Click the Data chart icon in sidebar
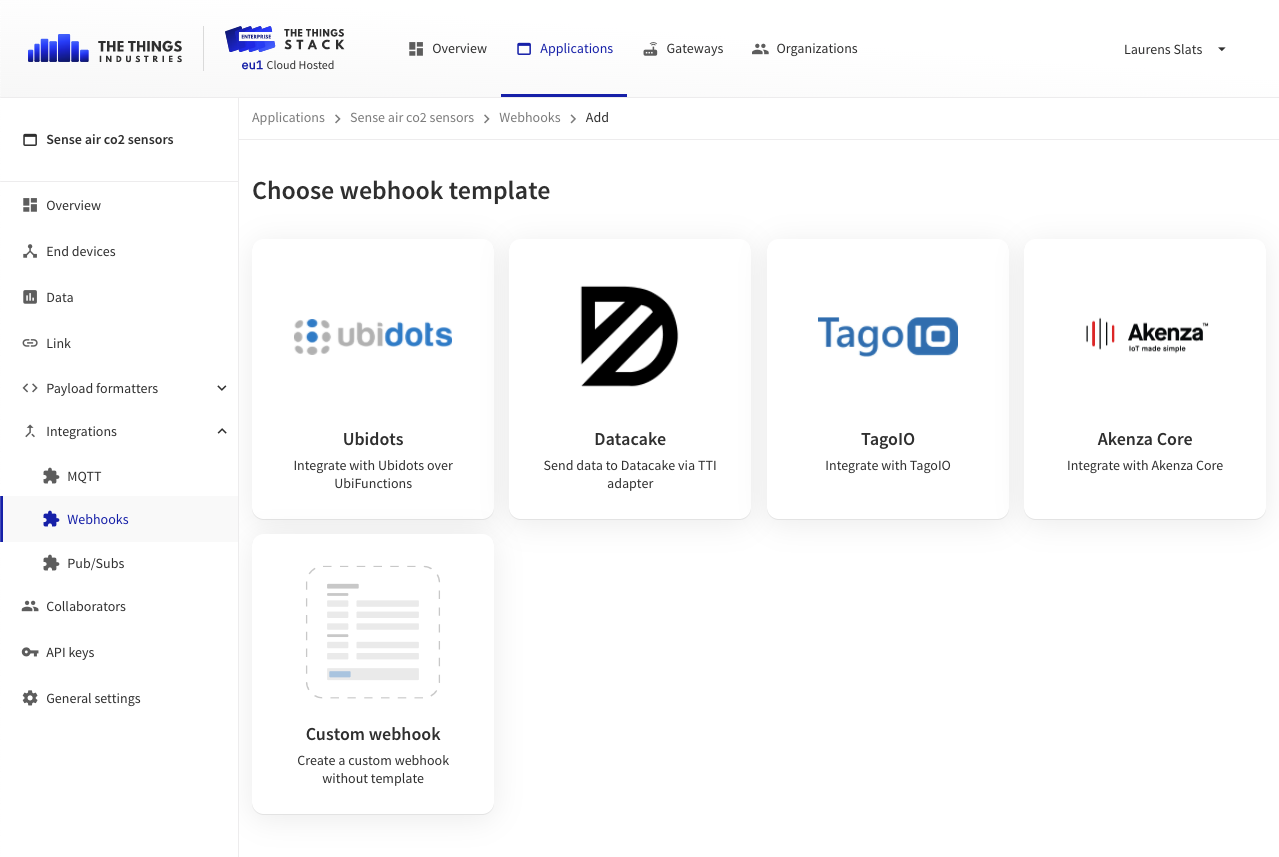This screenshot has width=1279, height=857. point(30,297)
